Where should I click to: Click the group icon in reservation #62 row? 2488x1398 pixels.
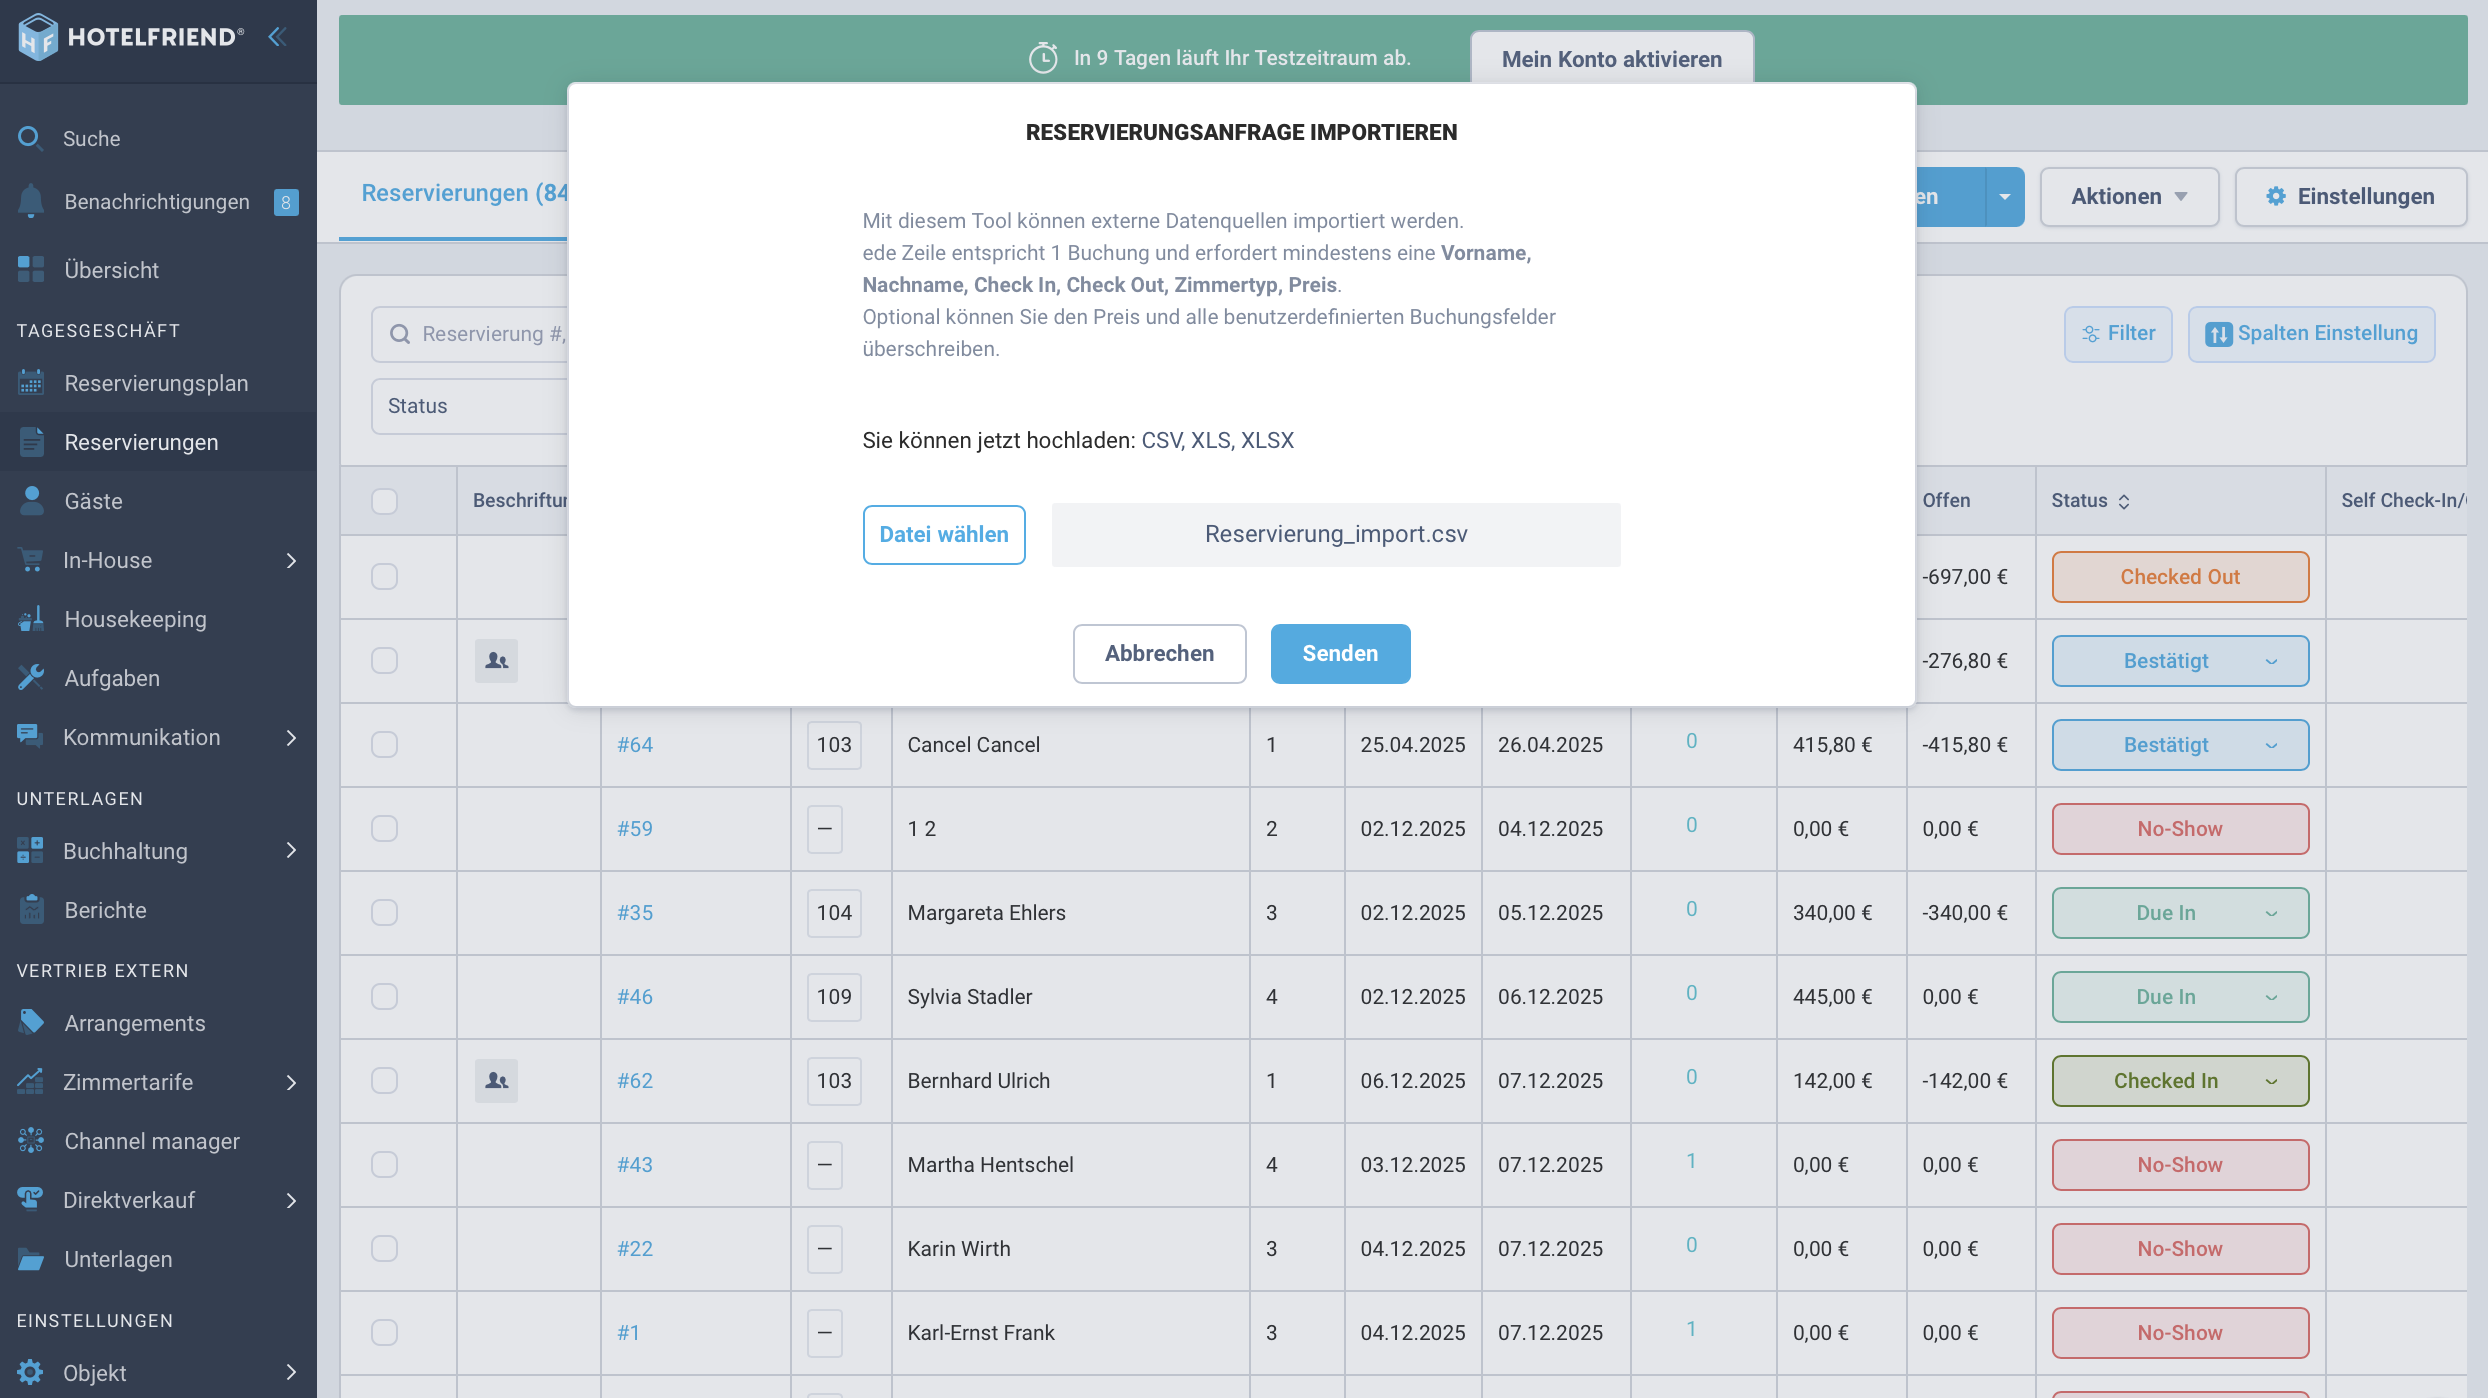click(496, 1080)
